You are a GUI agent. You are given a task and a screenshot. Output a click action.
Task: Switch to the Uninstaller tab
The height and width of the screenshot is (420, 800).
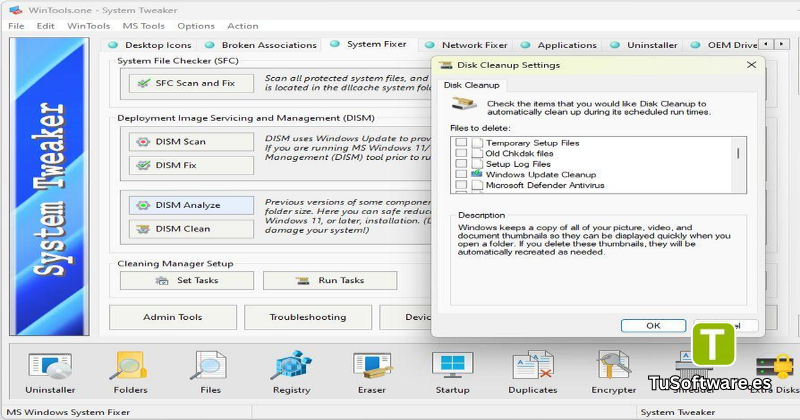pyautogui.click(x=644, y=45)
